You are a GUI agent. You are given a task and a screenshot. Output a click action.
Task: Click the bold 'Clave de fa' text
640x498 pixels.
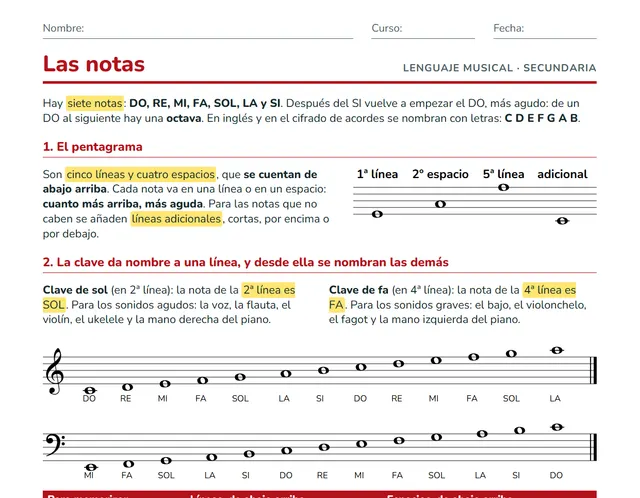358,290
